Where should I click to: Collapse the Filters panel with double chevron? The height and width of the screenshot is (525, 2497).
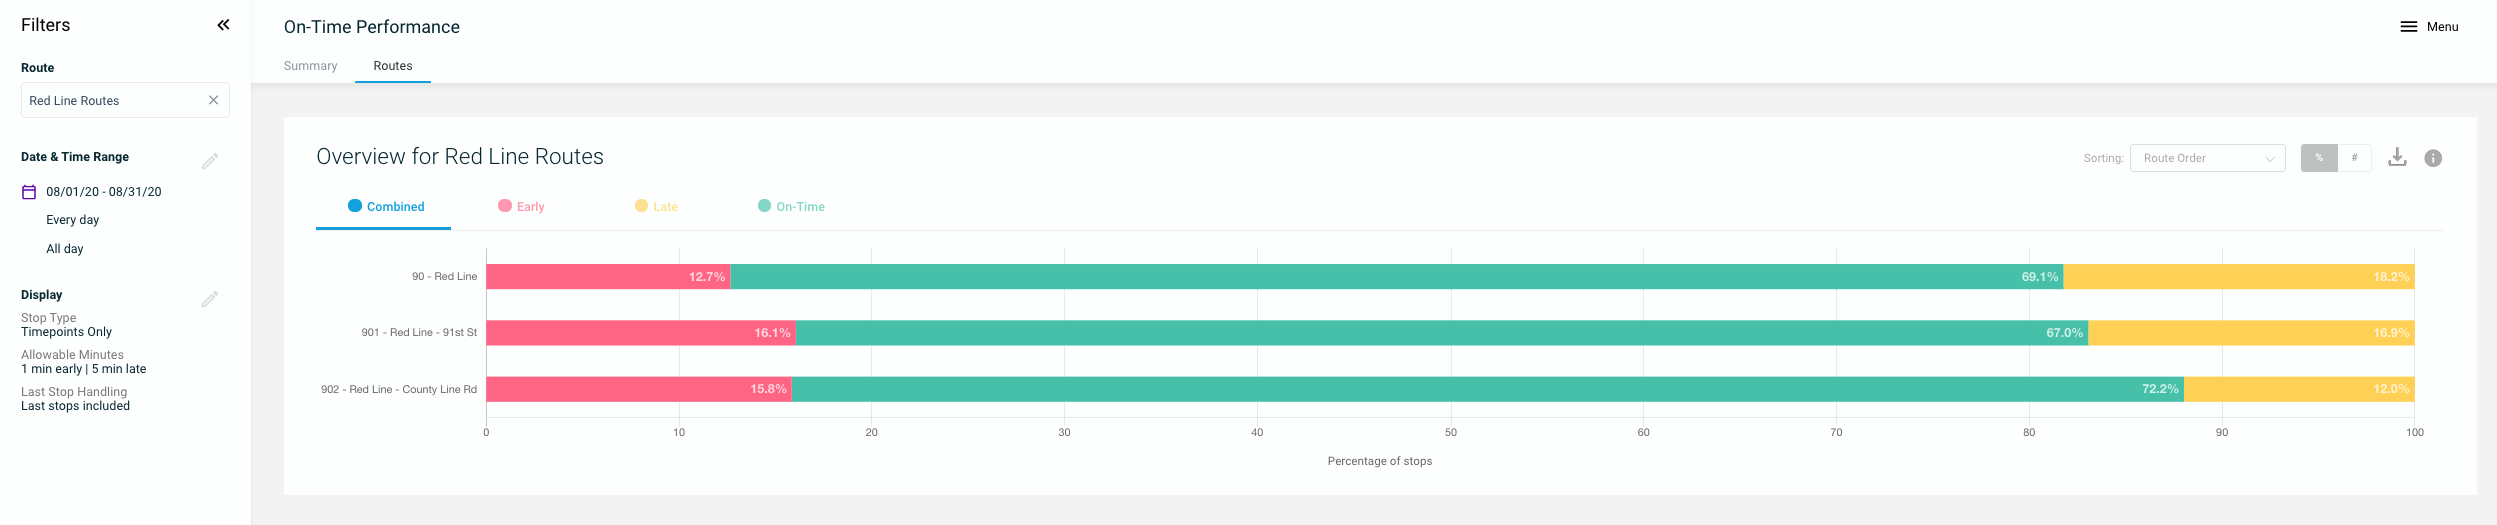coord(223,25)
